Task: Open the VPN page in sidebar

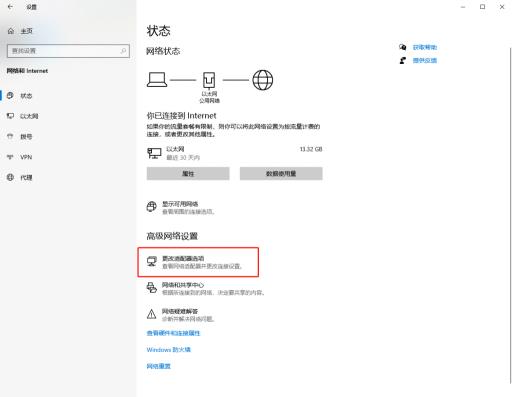Action: click(68, 157)
